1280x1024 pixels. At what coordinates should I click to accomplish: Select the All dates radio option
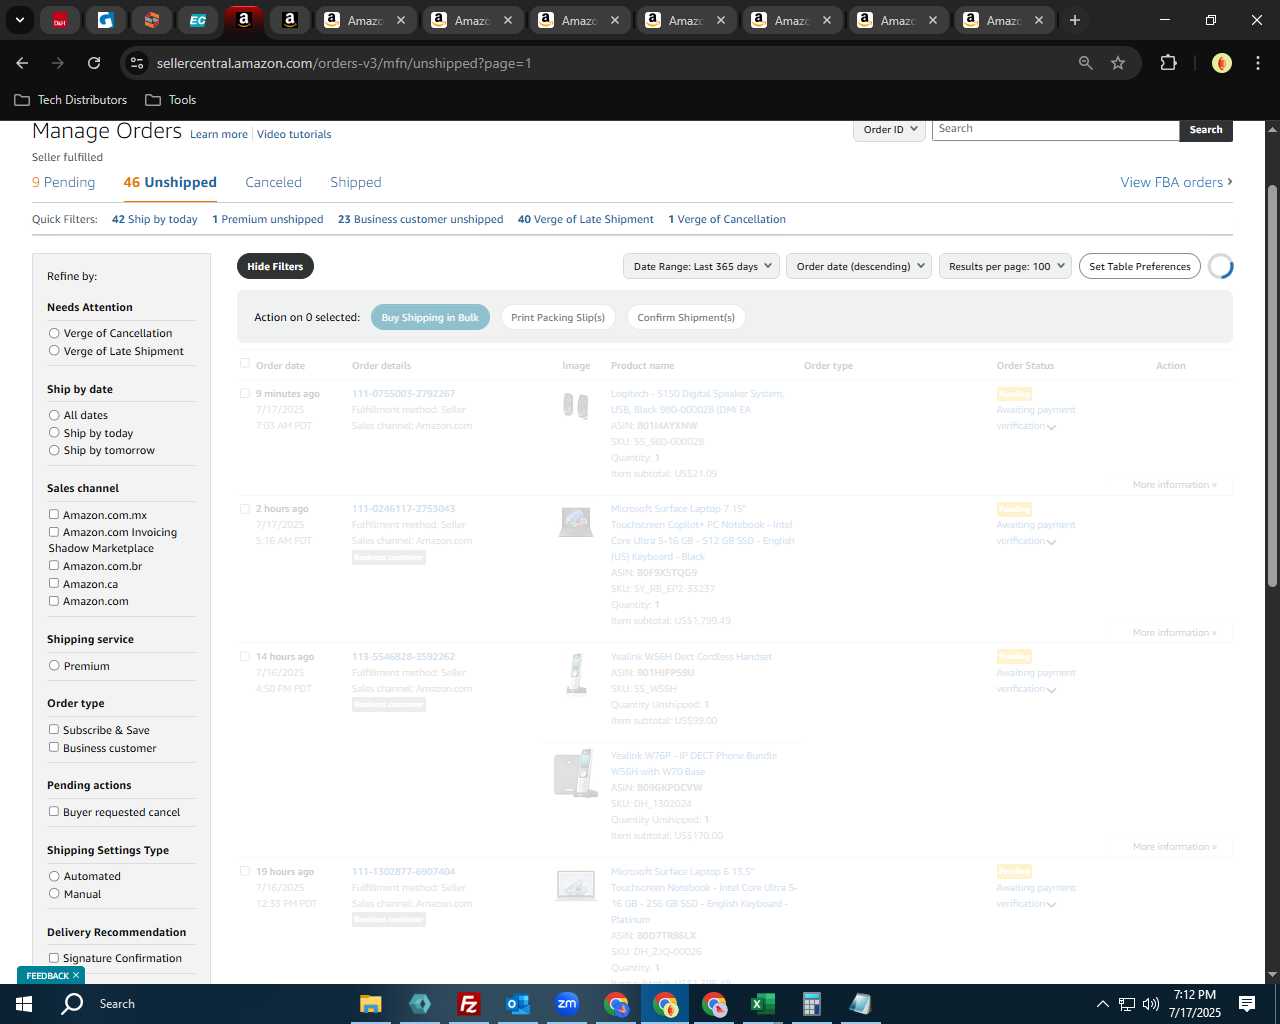(x=54, y=415)
